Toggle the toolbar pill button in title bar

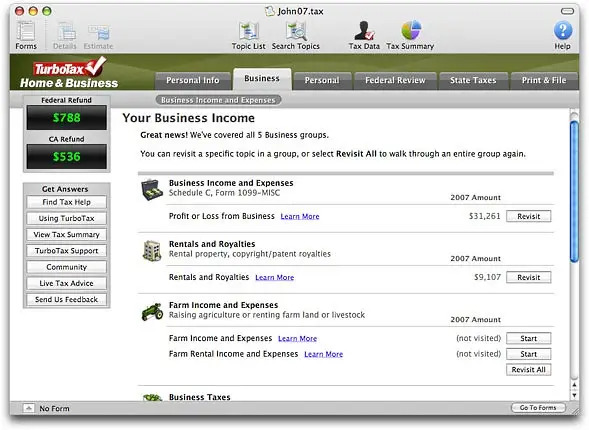pos(567,11)
